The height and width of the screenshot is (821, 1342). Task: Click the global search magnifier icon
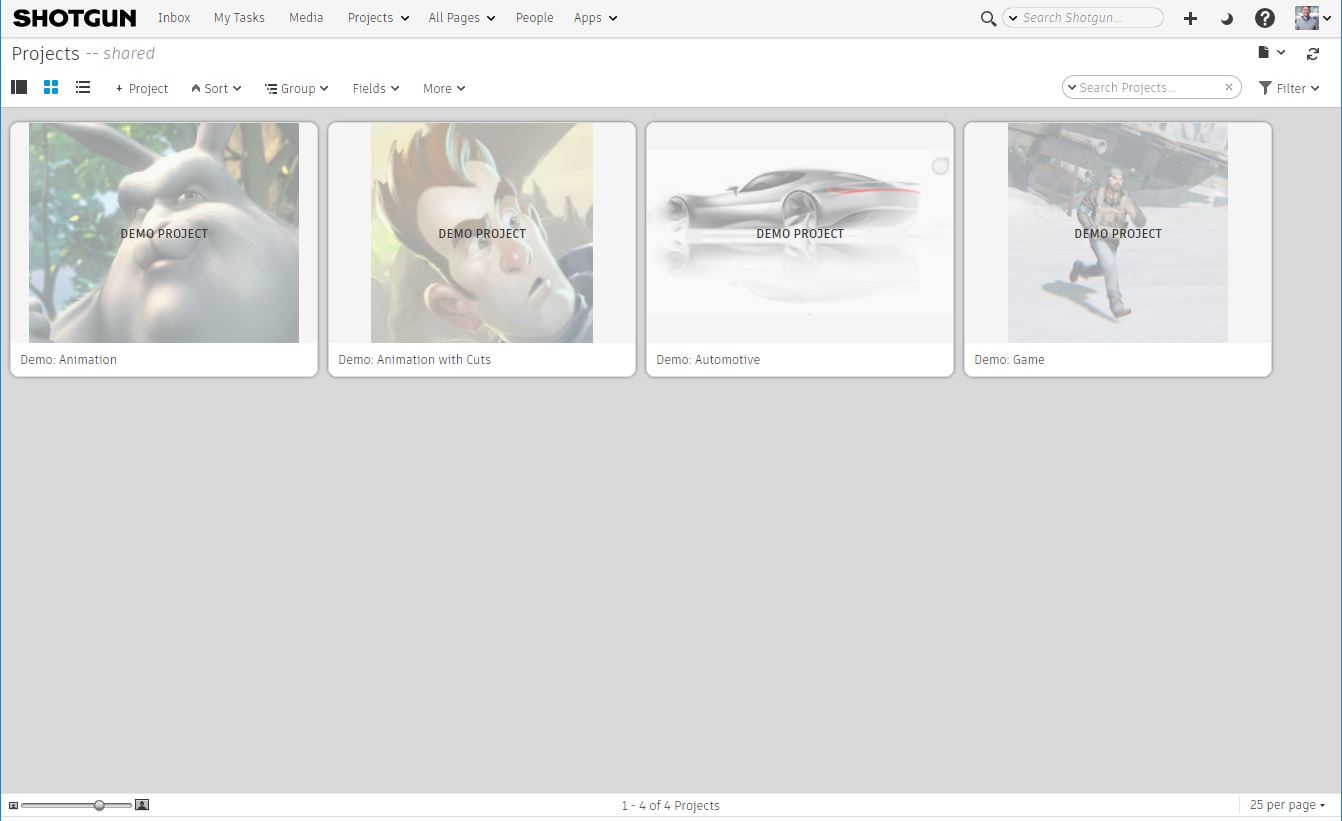click(x=988, y=18)
